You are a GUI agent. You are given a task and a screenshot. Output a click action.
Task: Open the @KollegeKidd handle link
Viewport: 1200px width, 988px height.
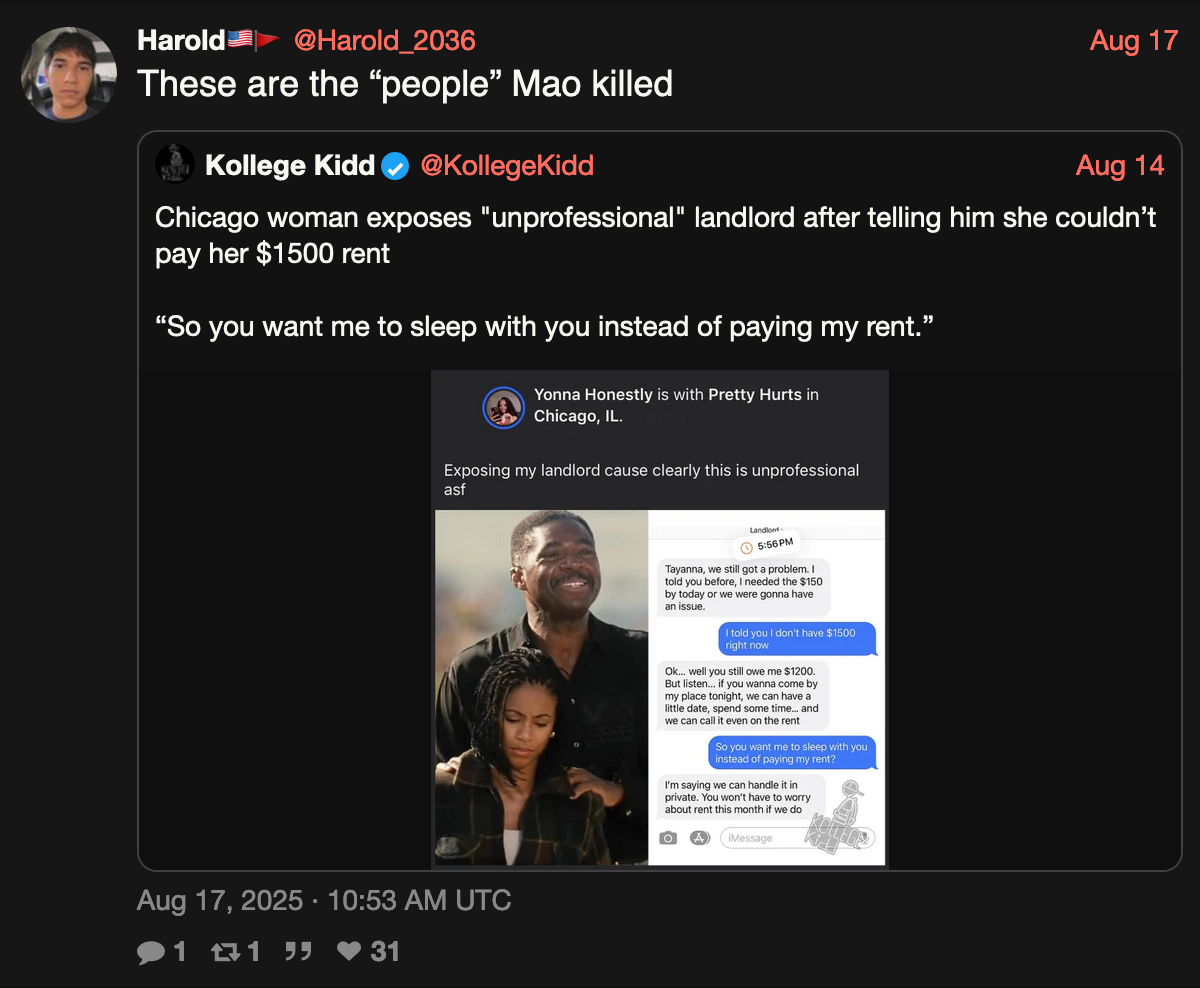click(x=507, y=165)
